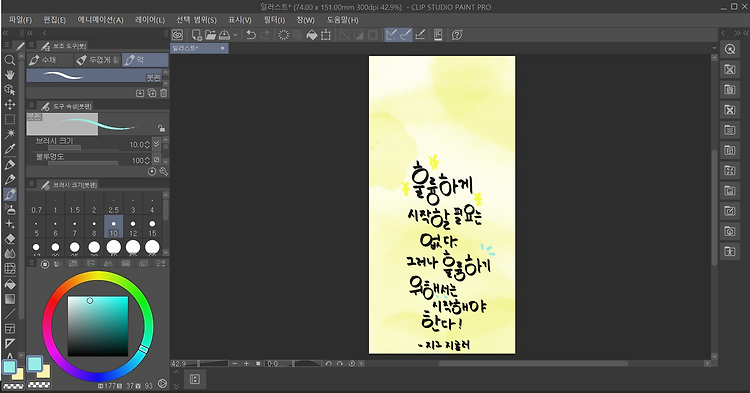Select the Fill bucket tool in toolbar
This screenshot has width=750, height=393.
pos(10,284)
